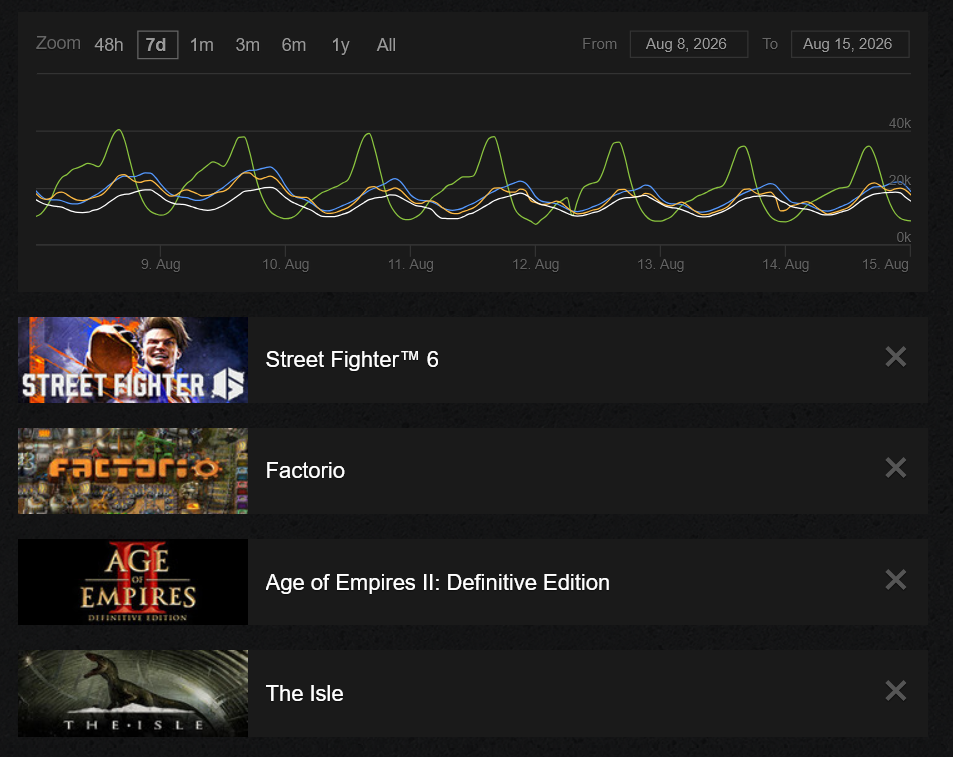953x757 pixels.
Task: Select the 40k y-axis label
Action: [900, 123]
